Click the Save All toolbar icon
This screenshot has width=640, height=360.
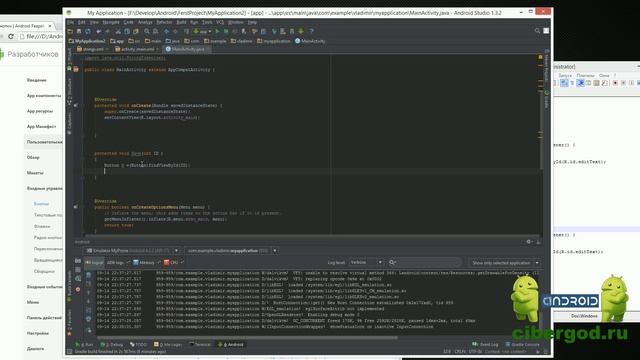(x=79, y=31)
